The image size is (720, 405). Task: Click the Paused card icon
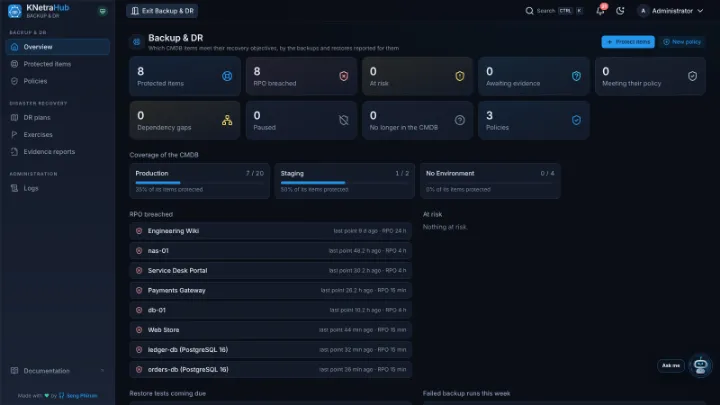[x=343, y=120]
